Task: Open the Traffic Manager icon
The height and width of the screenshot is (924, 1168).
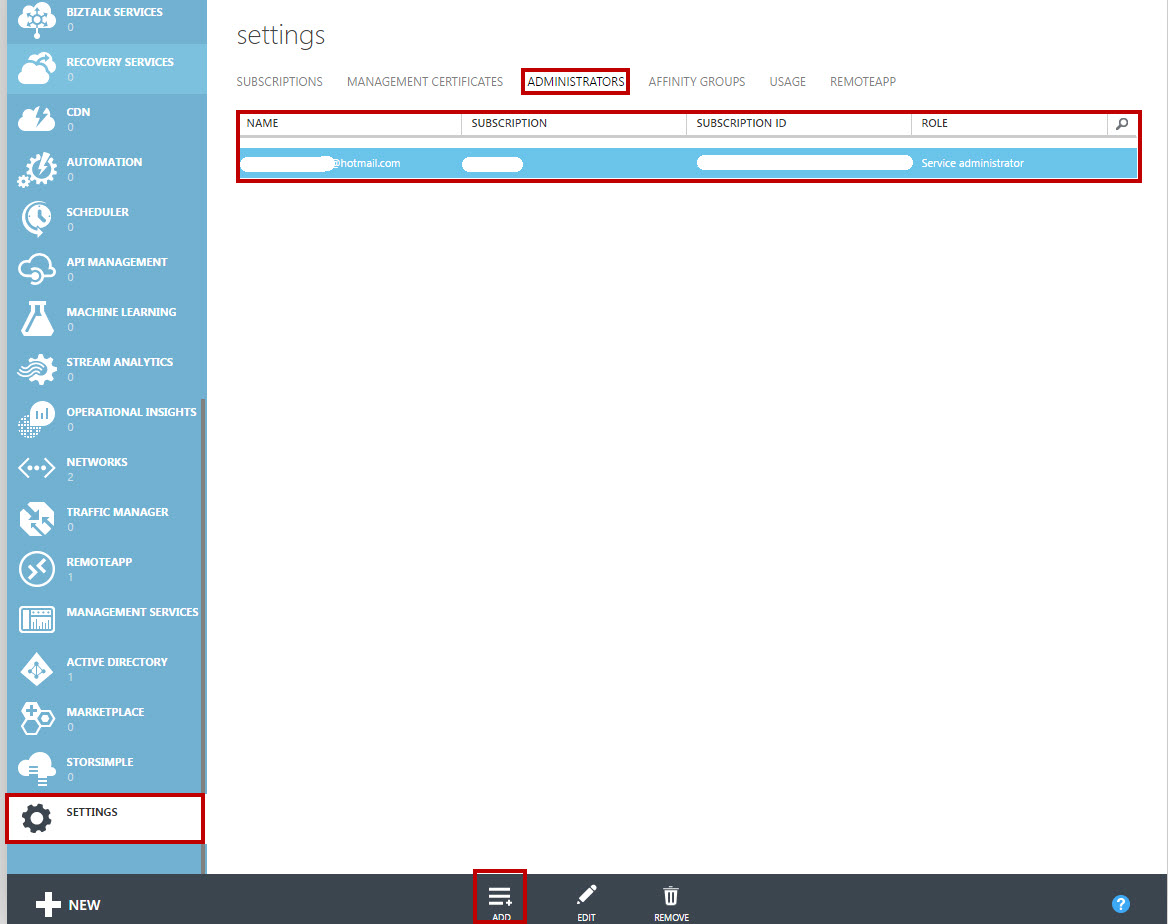Action: 36,519
